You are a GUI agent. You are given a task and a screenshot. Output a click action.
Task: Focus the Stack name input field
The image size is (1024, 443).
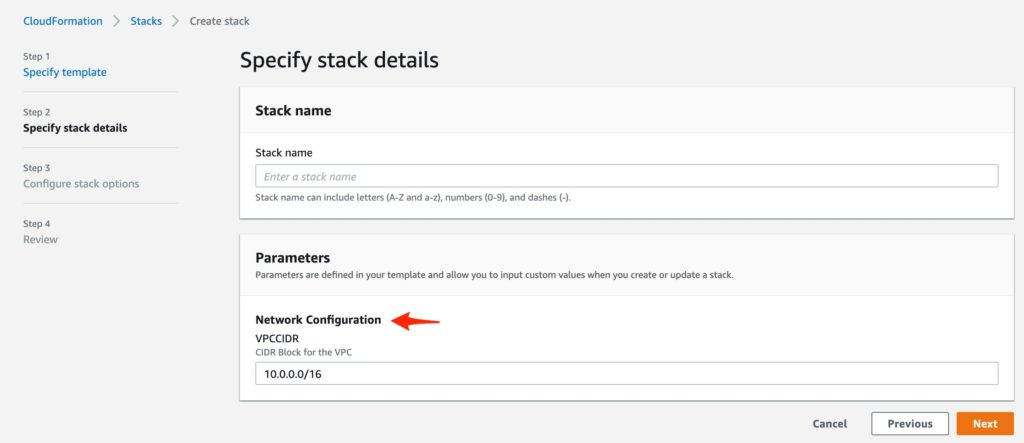pyautogui.click(x=626, y=176)
